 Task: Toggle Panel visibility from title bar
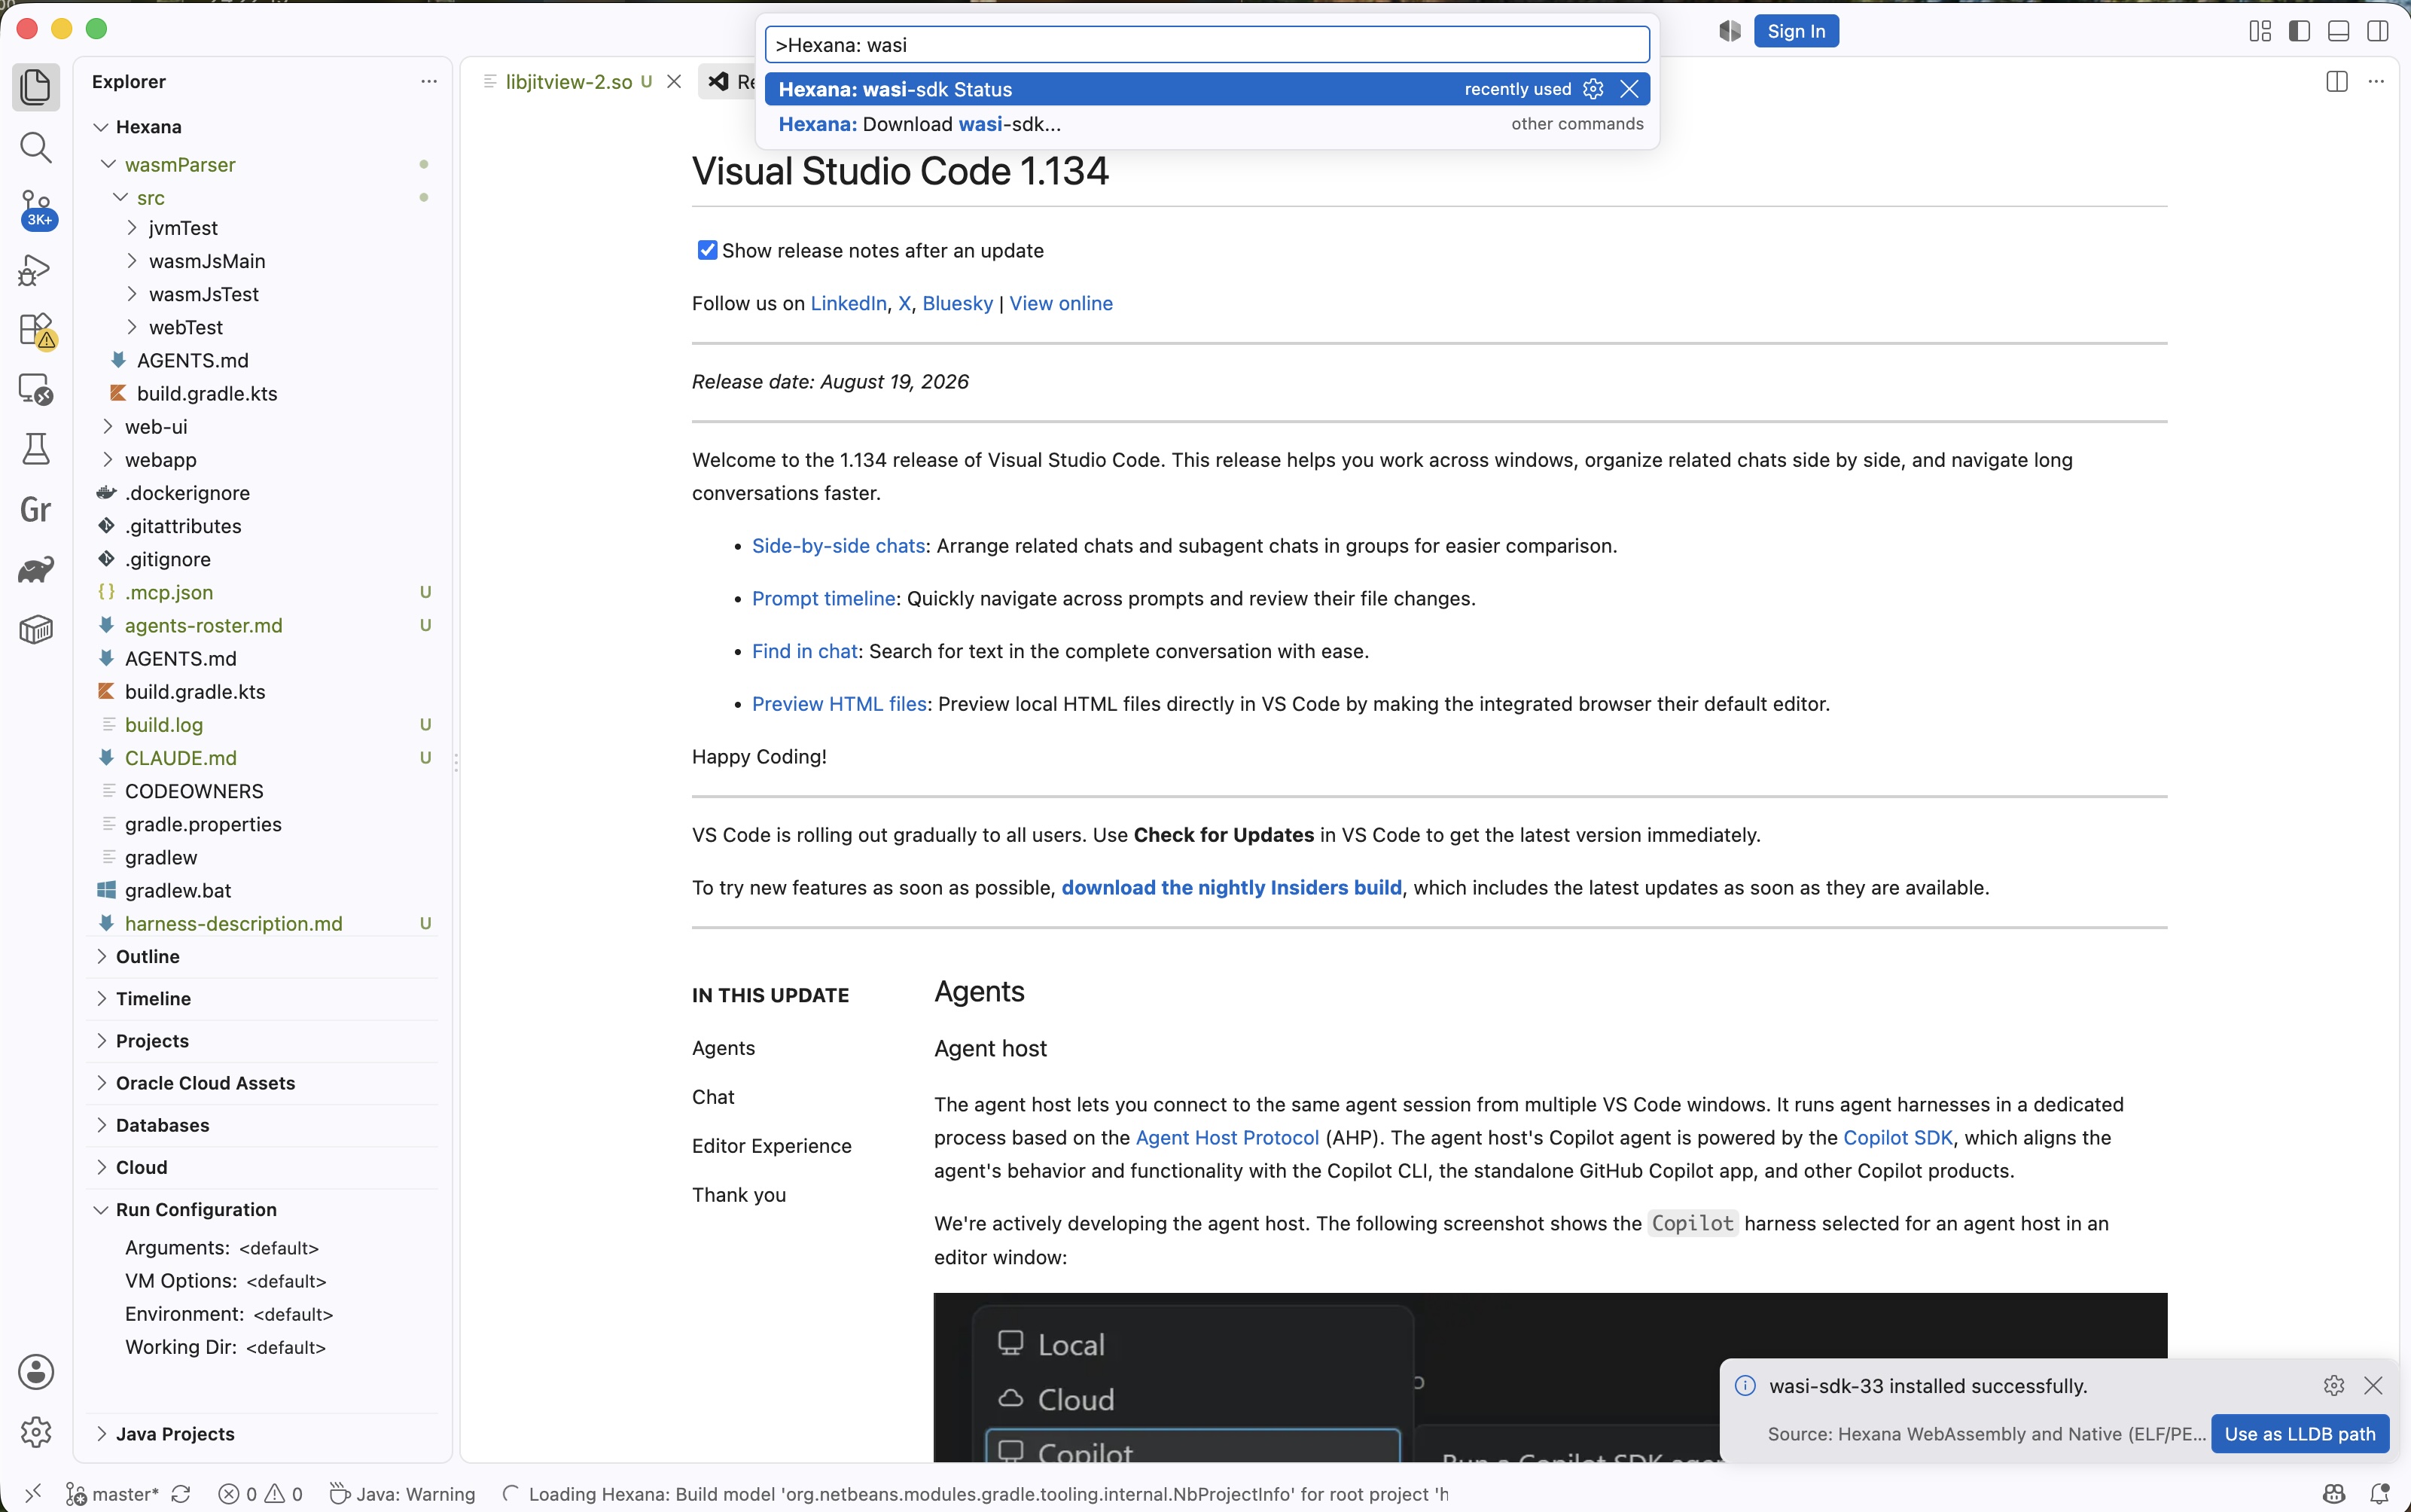(x=2338, y=31)
